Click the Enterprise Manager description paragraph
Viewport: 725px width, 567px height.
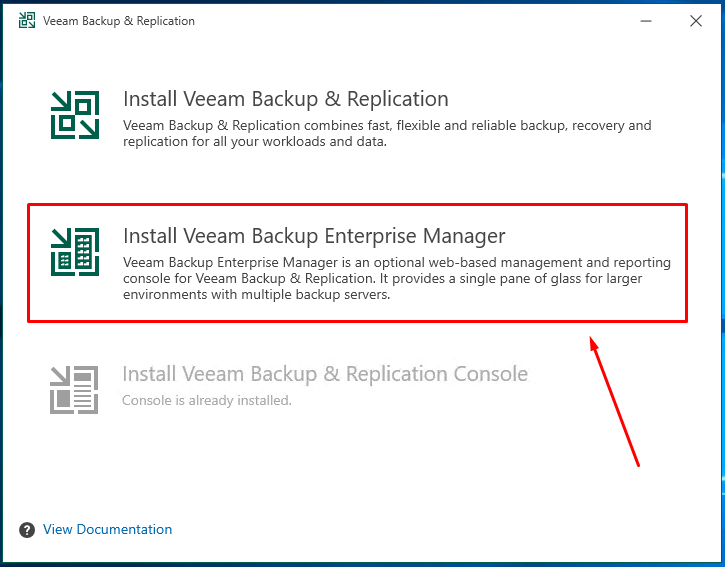point(397,278)
